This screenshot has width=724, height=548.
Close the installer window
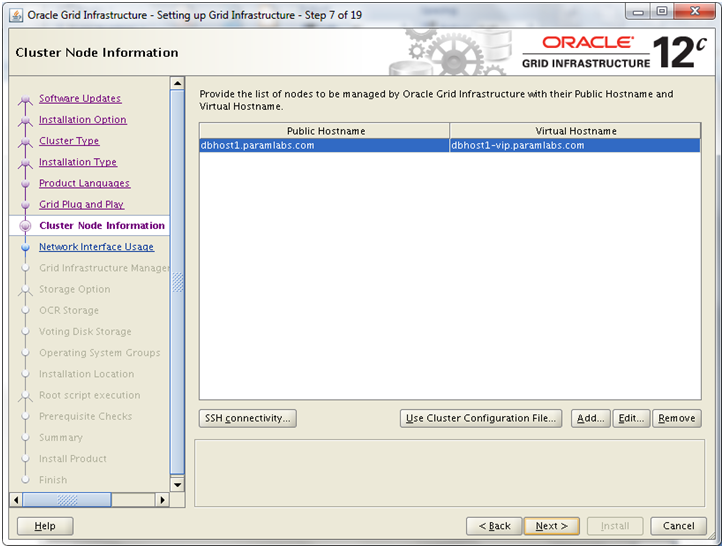[695, 12]
